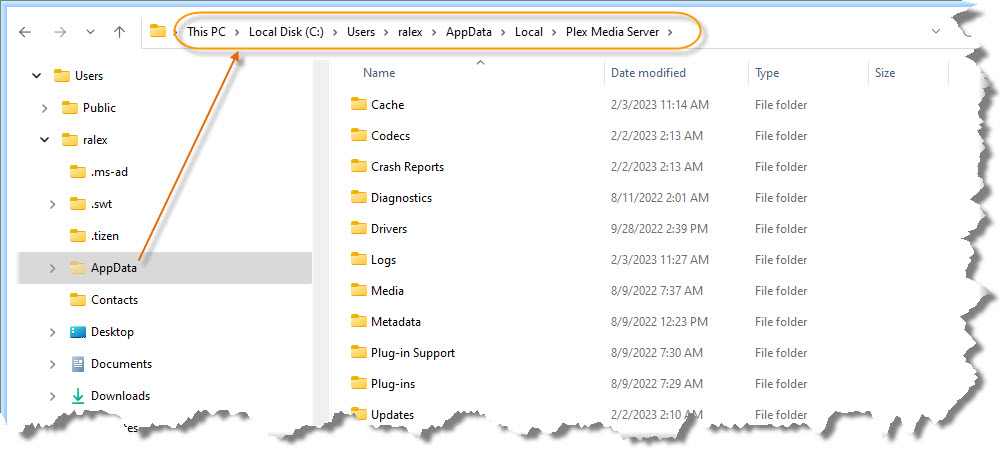Click the Drivers folder icon
The width and height of the screenshot is (1002, 450).
358,228
